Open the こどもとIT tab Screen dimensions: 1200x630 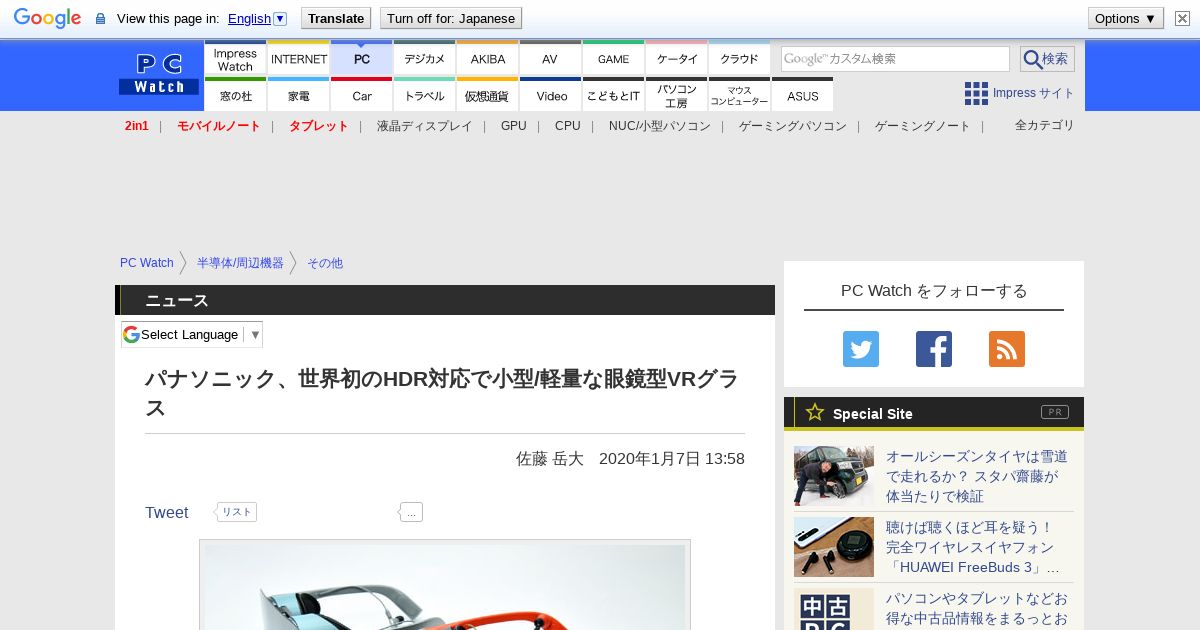613,95
